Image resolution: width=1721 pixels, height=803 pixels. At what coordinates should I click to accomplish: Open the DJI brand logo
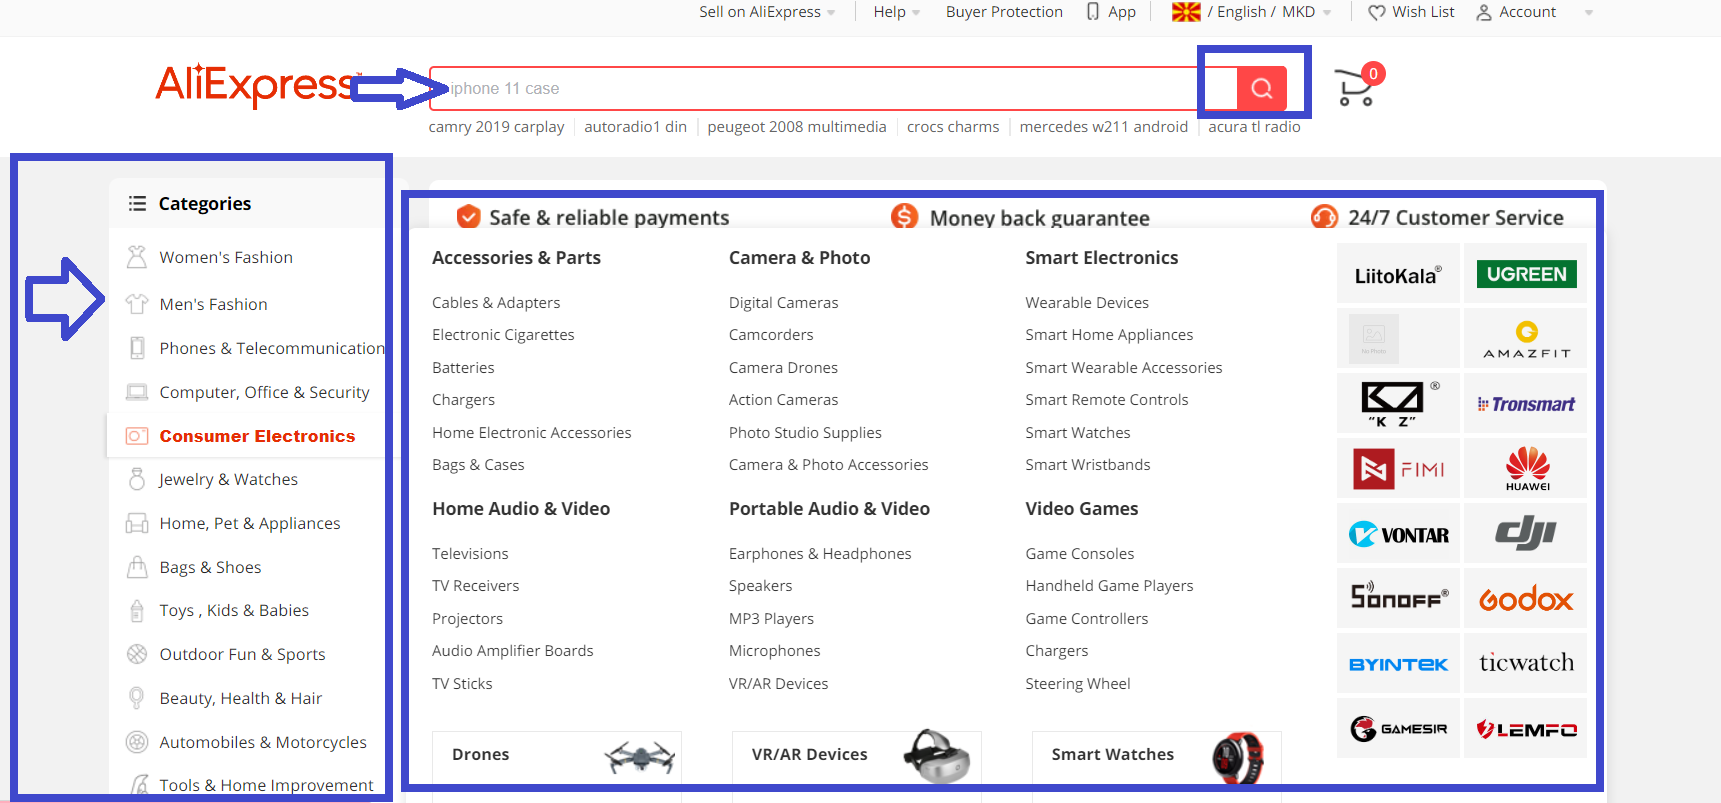click(x=1526, y=533)
